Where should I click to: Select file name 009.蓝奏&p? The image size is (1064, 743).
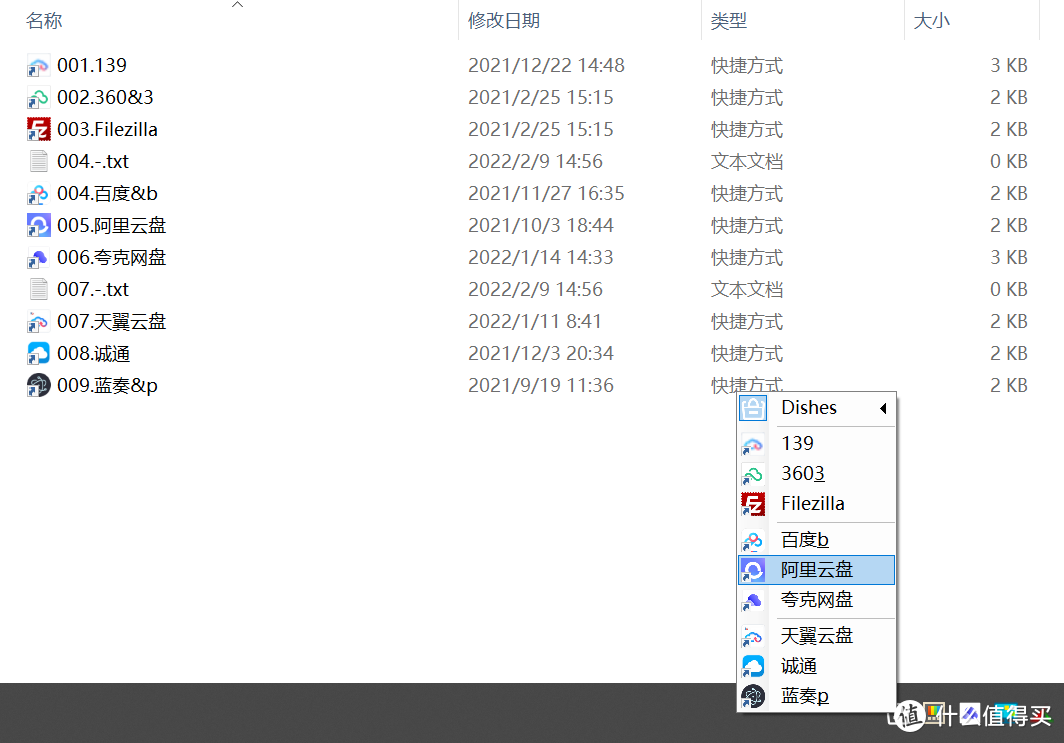[107, 385]
